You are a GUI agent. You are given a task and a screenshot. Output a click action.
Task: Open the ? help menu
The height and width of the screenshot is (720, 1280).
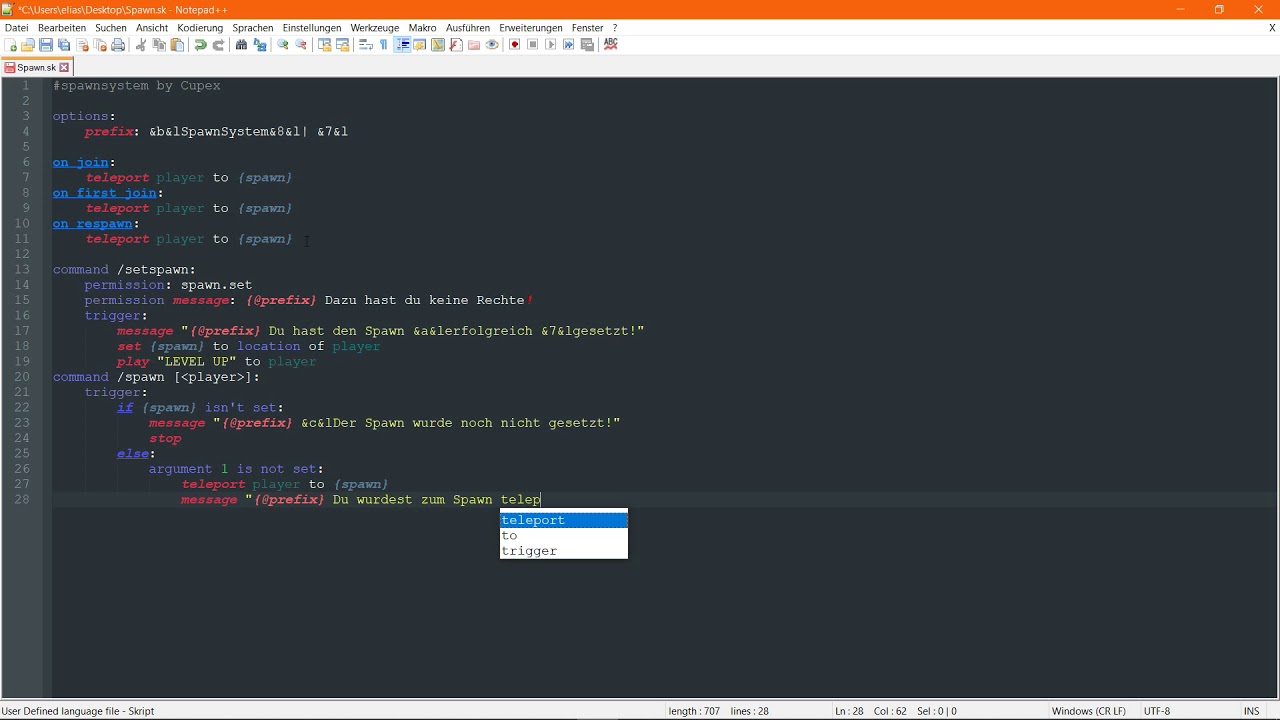[615, 28]
